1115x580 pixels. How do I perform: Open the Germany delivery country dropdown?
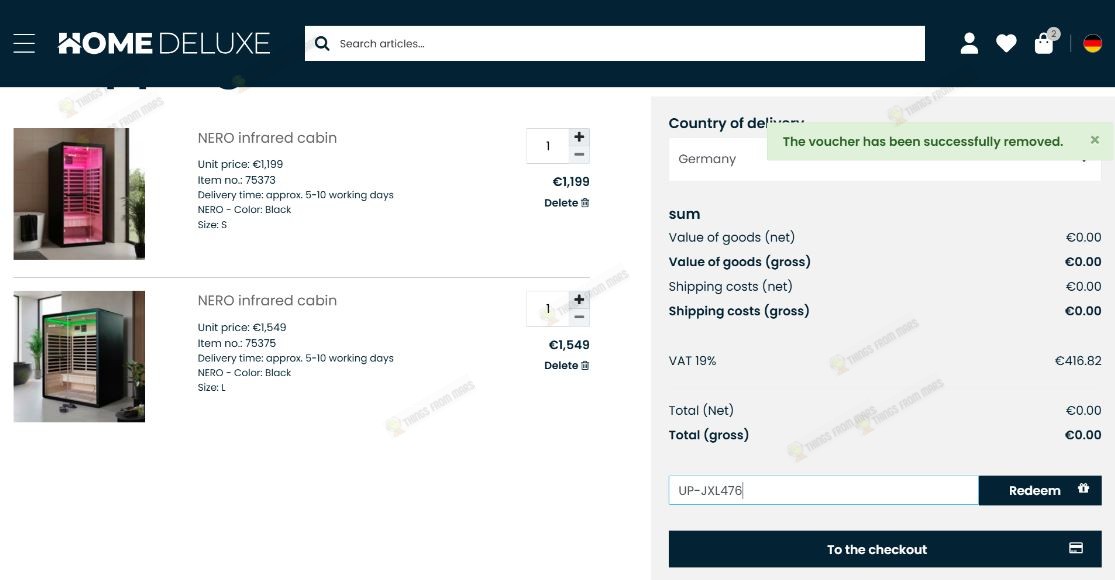[x=885, y=159]
